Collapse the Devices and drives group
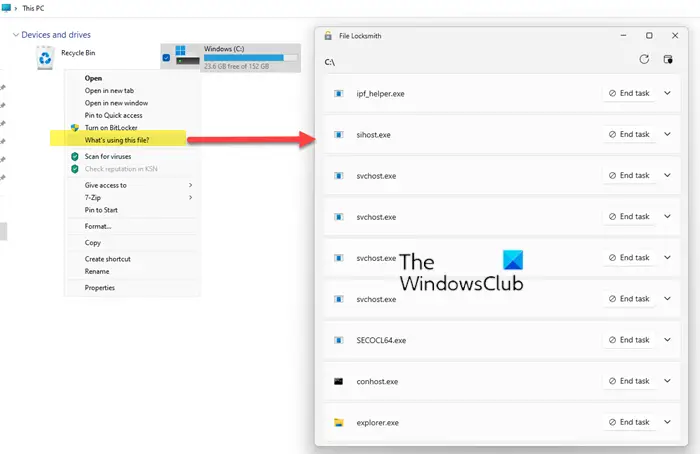Image resolution: width=700 pixels, height=454 pixels. pyautogui.click(x=16, y=35)
